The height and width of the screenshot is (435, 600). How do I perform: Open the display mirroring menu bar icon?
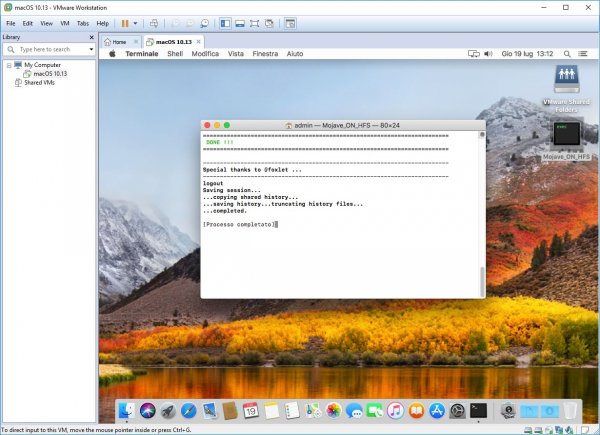coord(474,54)
